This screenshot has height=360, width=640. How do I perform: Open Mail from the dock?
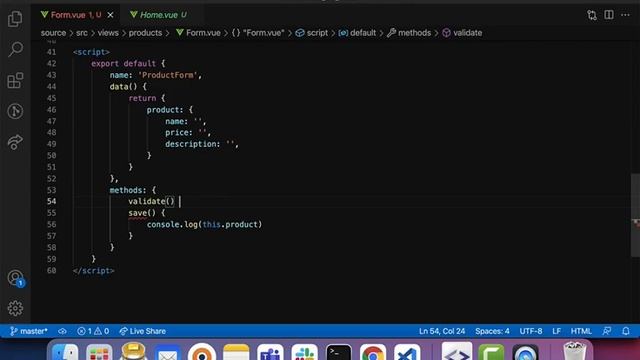(x=167, y=352)
